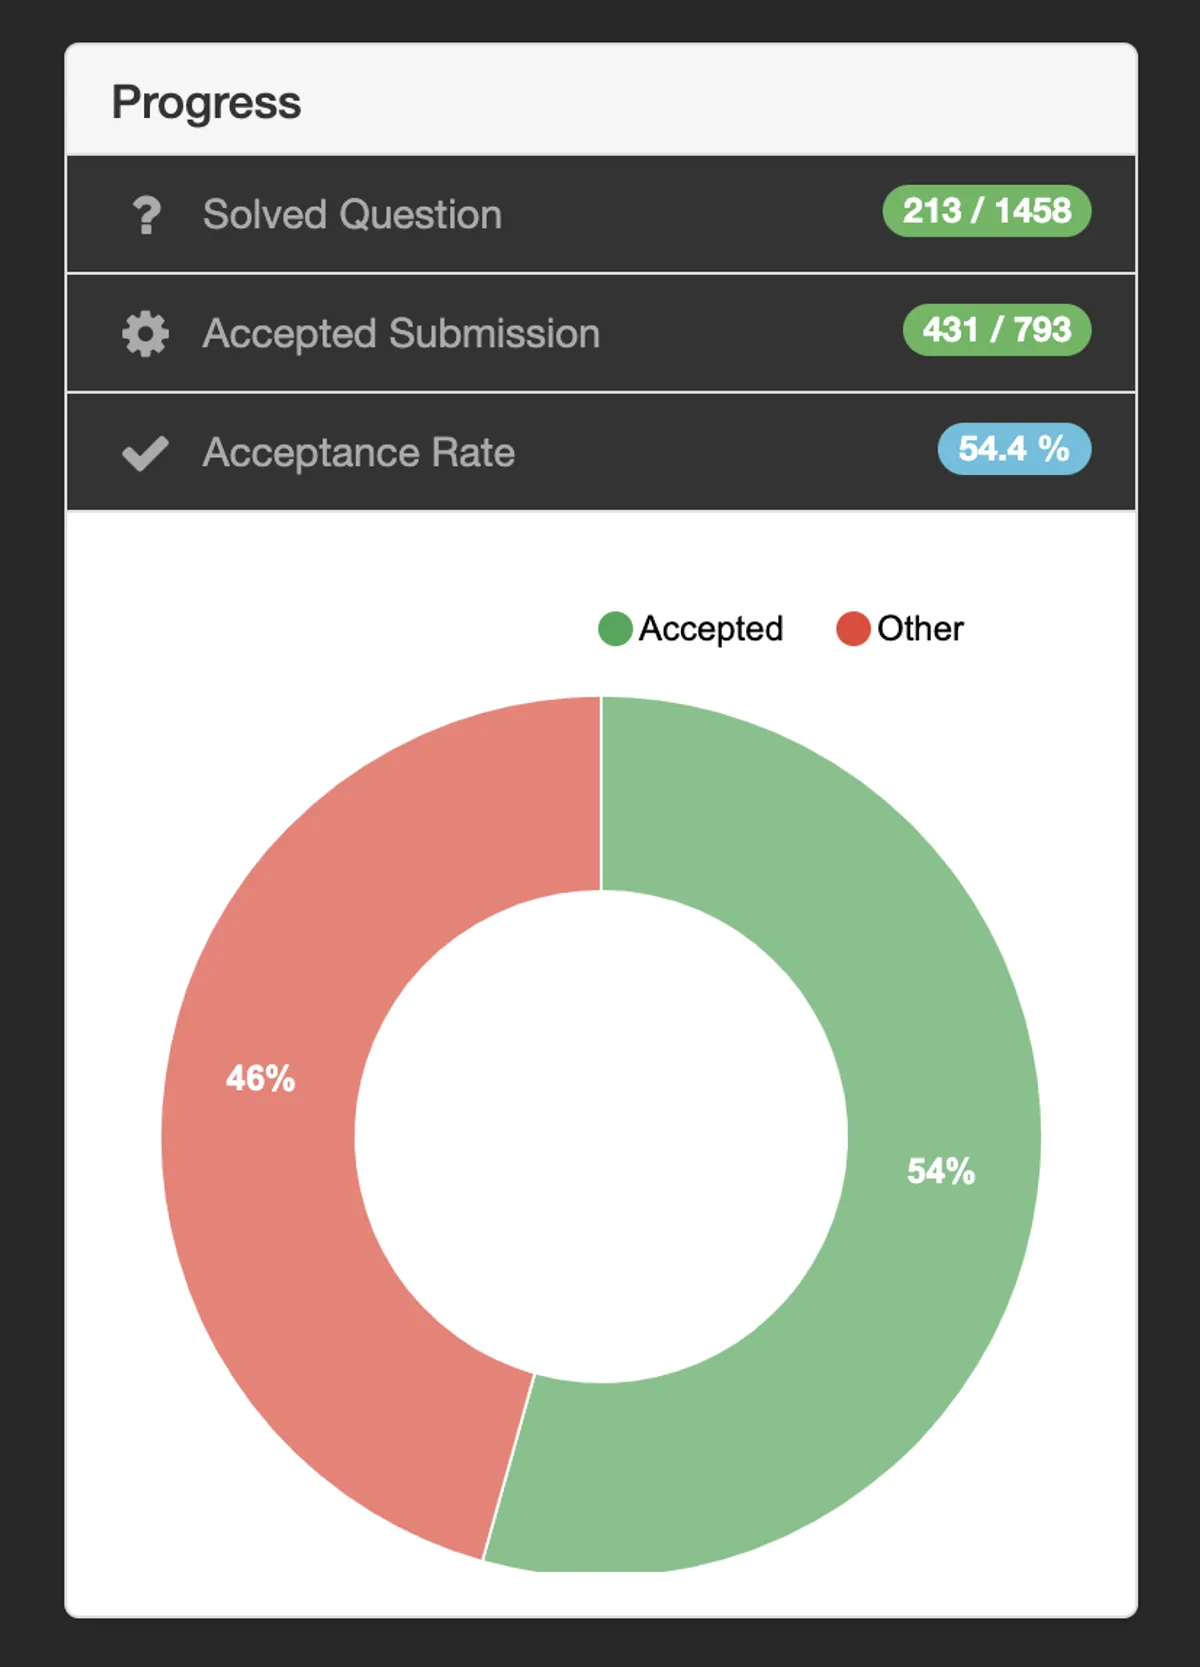Click the checkmark icon beside Acceptance Rate

145,453
